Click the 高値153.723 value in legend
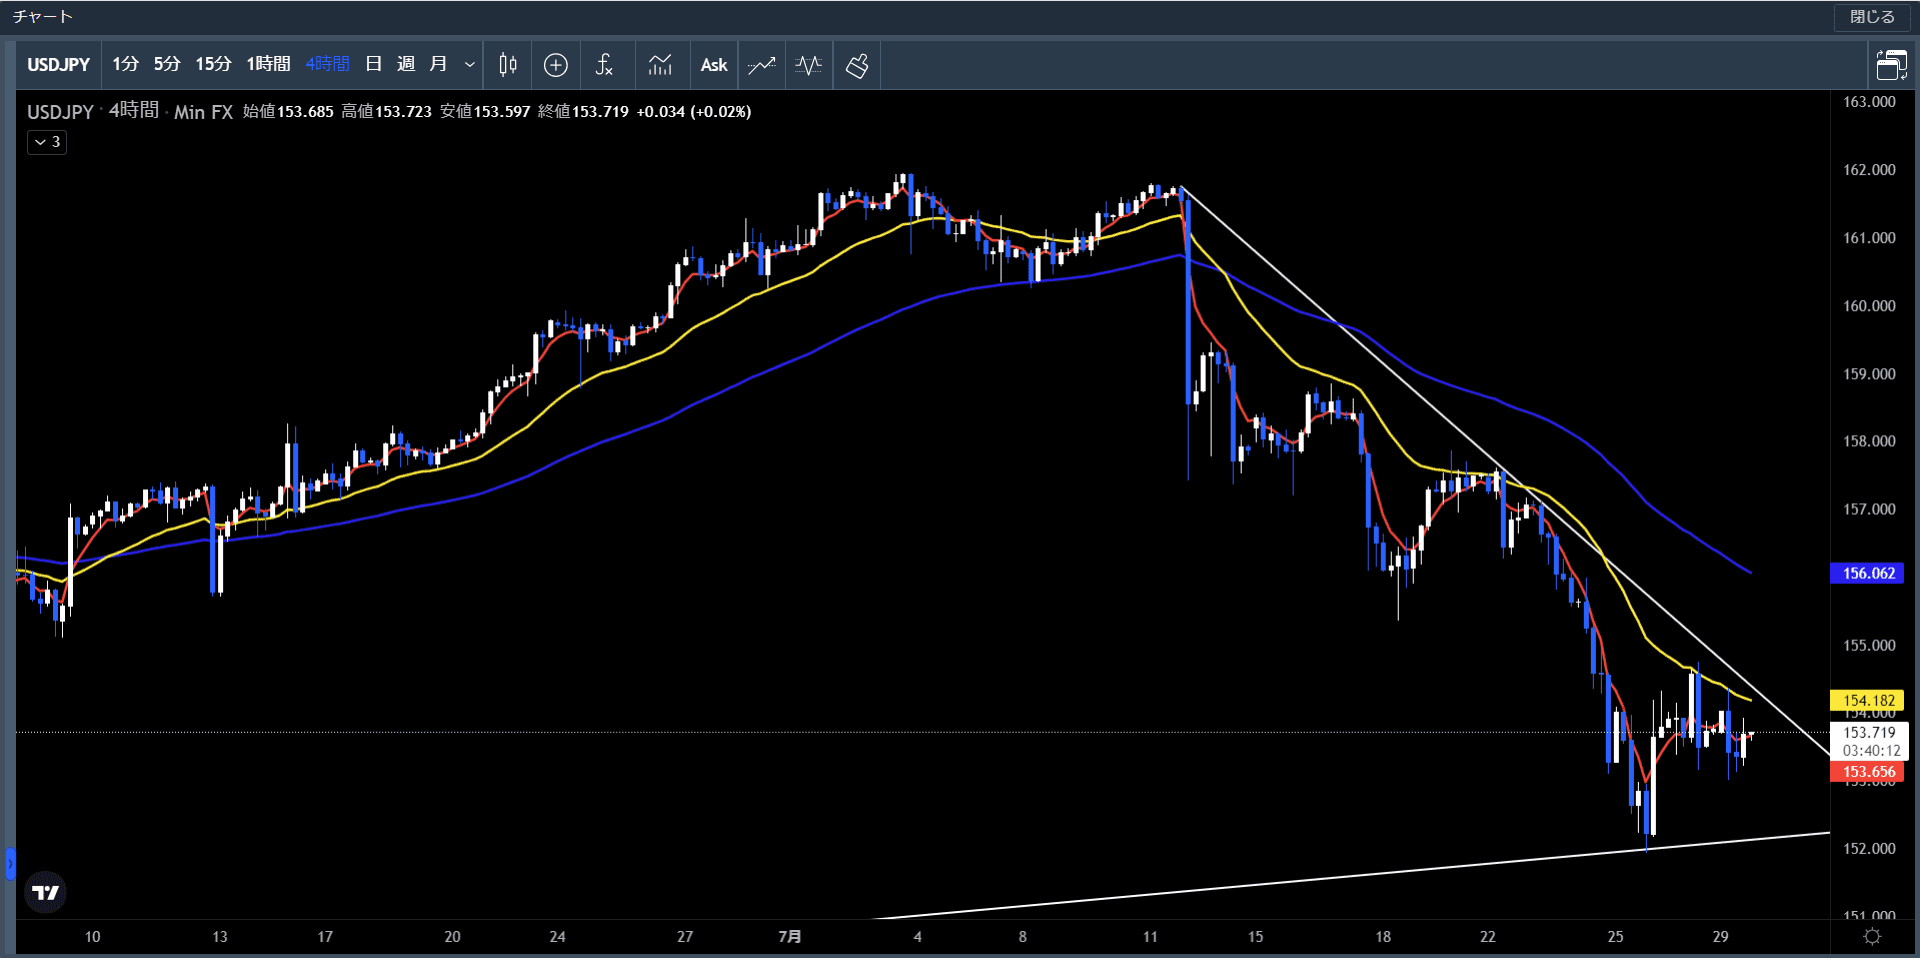Viewport: 1920px width, 958px height. pos(386,112)
